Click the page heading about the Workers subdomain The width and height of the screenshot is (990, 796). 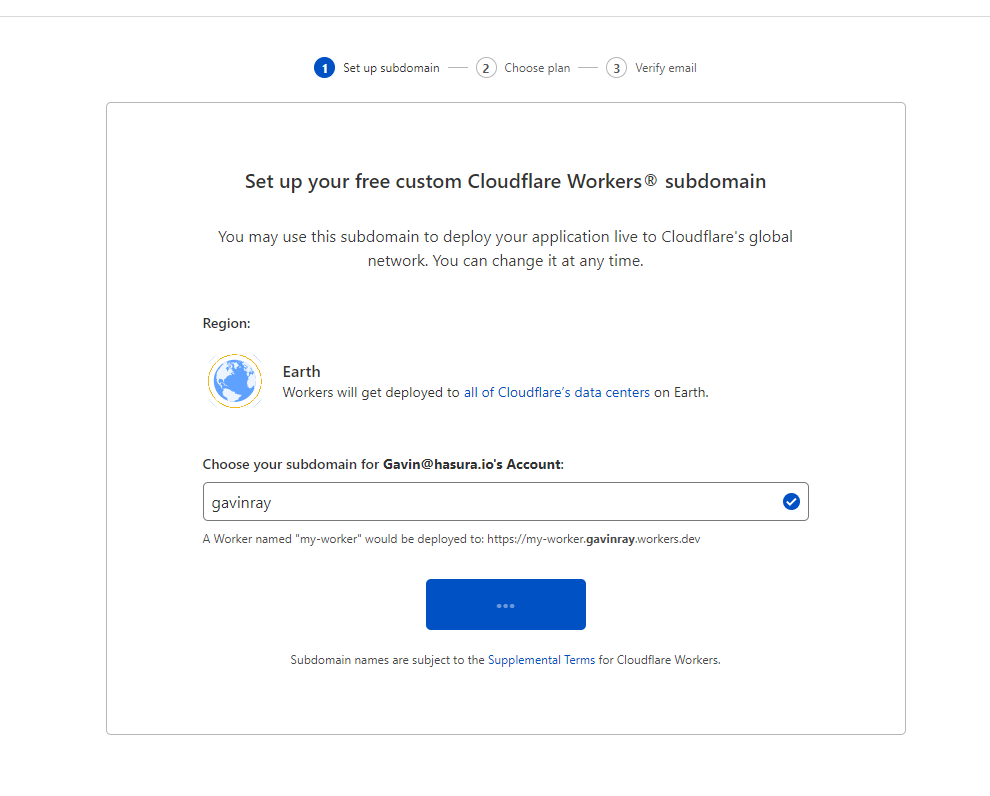click(505, 181)
